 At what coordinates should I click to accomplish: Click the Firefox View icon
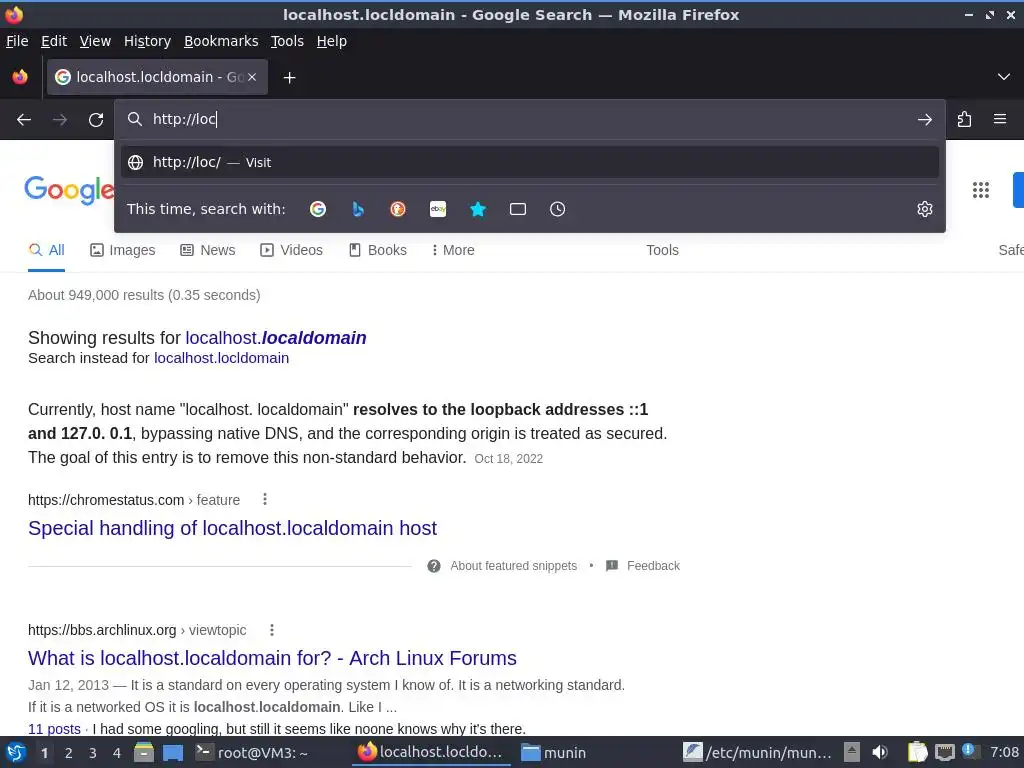[20, 77]
